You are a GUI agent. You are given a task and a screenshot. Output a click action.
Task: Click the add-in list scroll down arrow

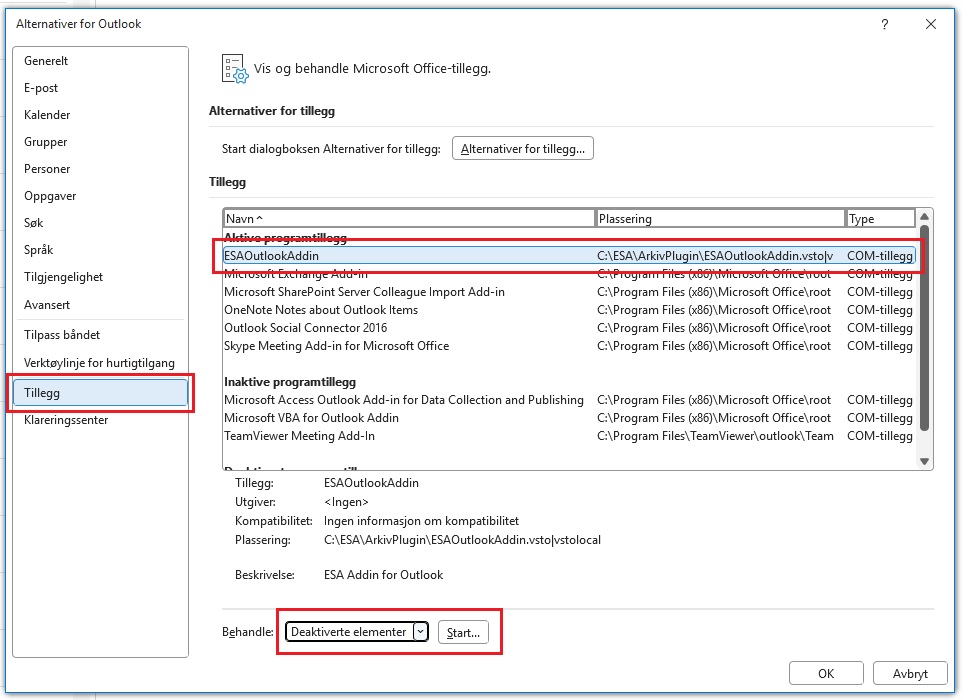tap(924, 462)
